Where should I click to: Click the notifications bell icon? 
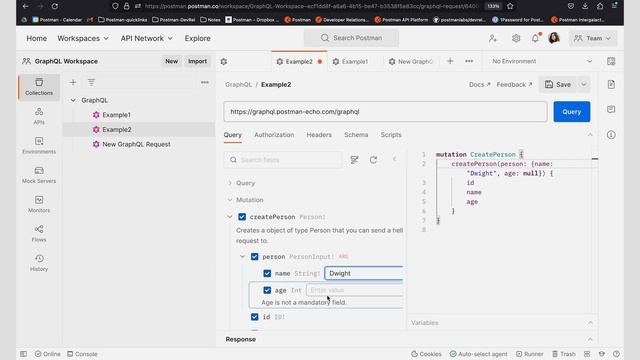(x=535, y=38)
